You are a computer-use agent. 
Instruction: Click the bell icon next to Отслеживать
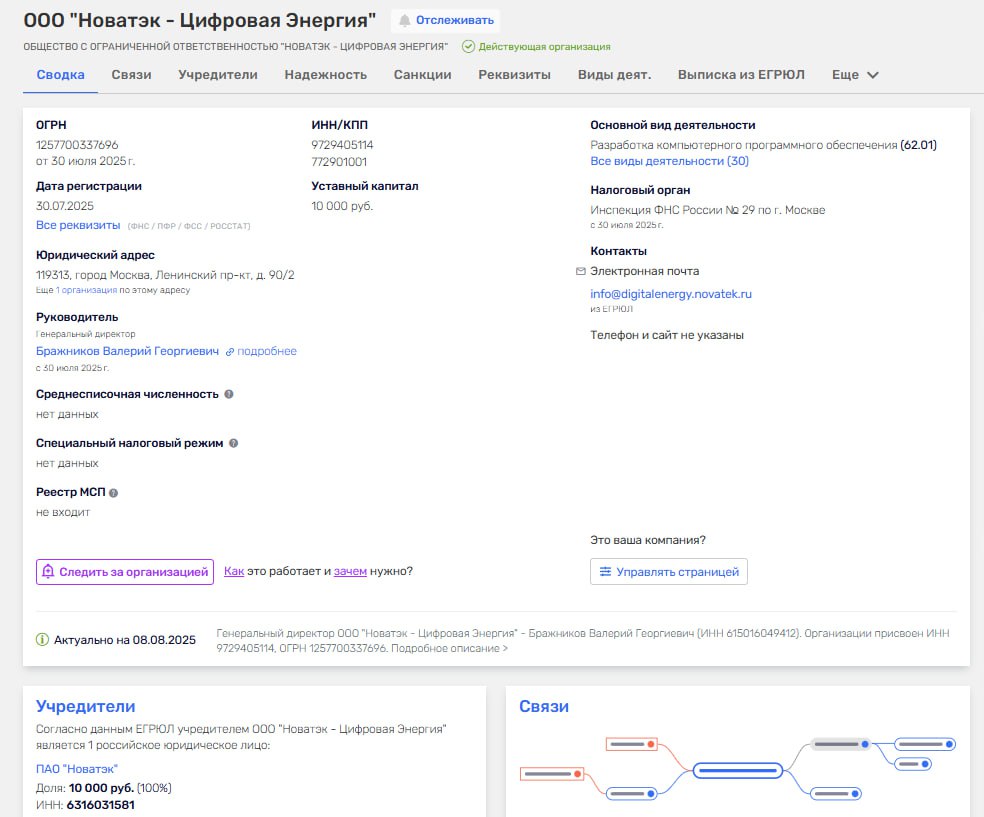405,21
